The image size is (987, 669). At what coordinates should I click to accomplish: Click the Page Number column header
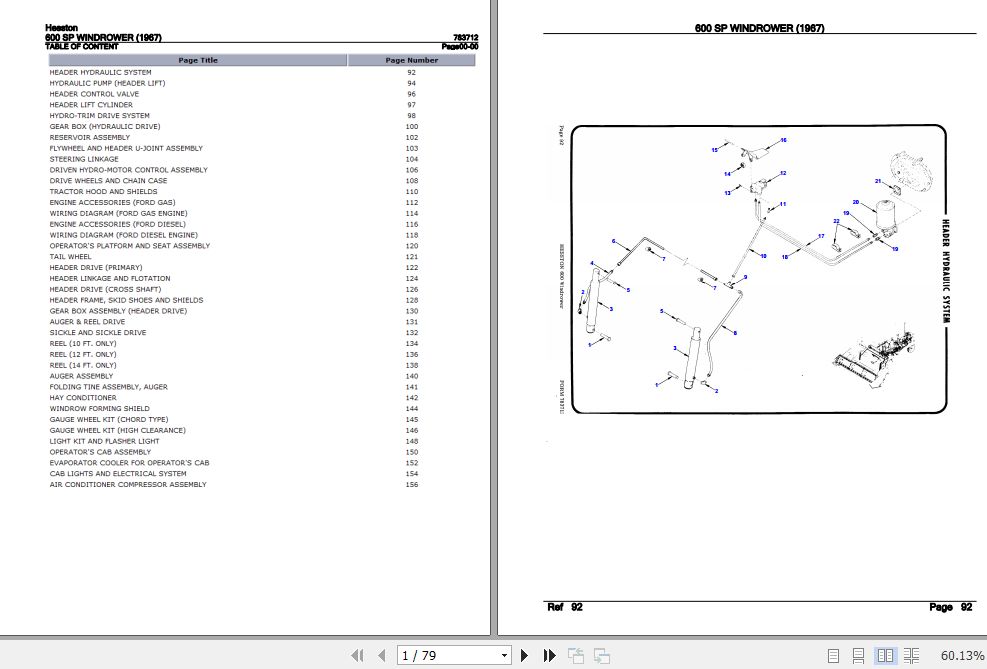pyautogui.click(x=410, y=60)
